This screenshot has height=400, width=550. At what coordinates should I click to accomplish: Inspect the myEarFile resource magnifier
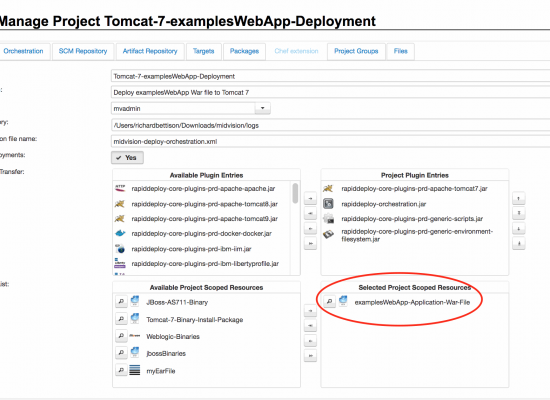[x=121, y=370]
